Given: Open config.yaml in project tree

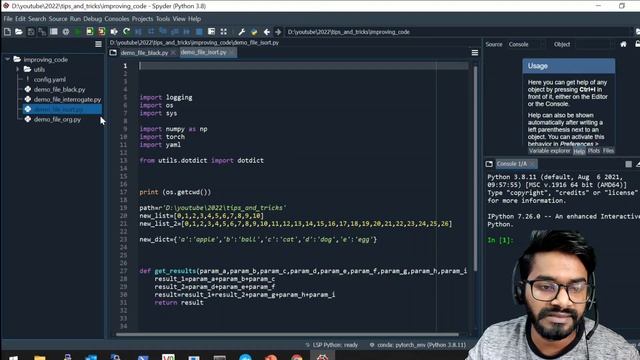Looking at the screenshot, I should (x=50, y=80).
